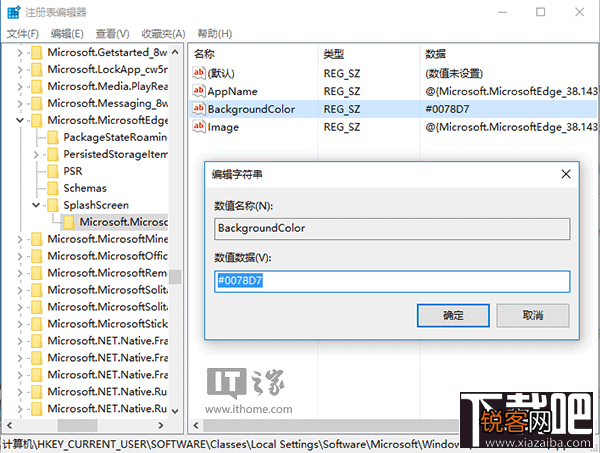Select the PSR key name
The width and height of the screenshot is (600, 453).
pyautogui.click(x=73, y=171)
